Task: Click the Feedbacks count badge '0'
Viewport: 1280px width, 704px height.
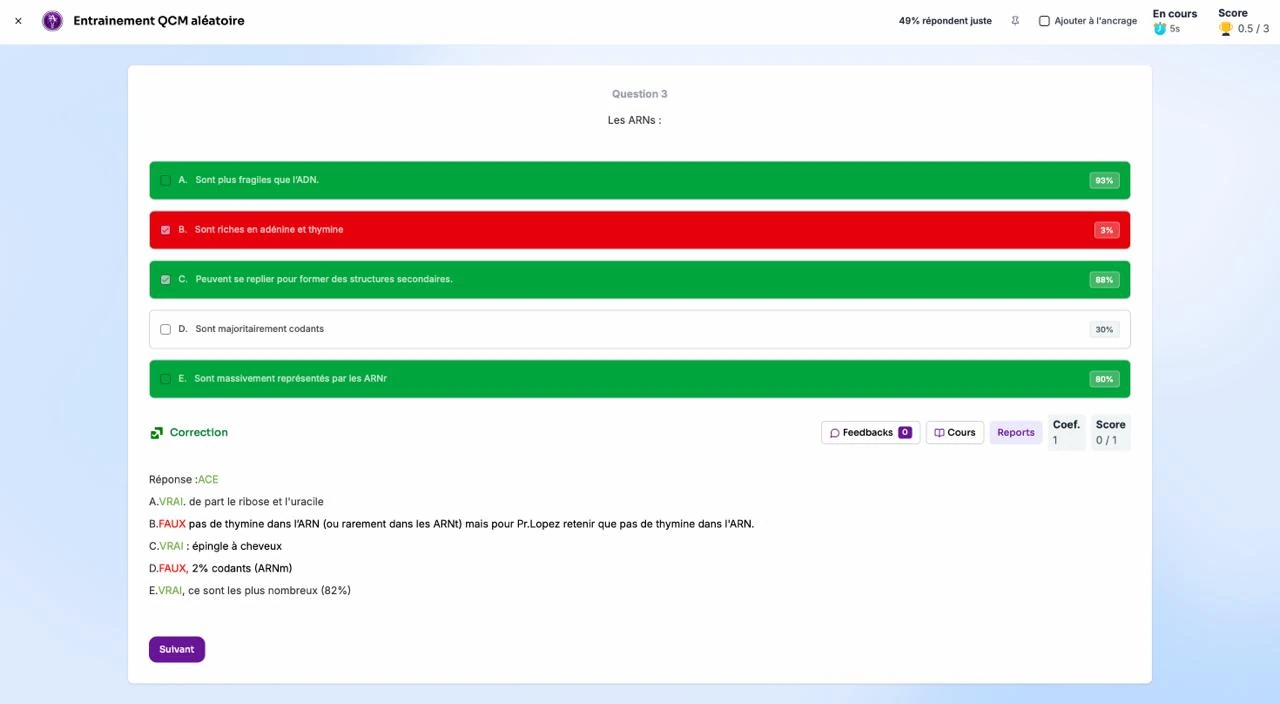Action: (x=905, y=433)
